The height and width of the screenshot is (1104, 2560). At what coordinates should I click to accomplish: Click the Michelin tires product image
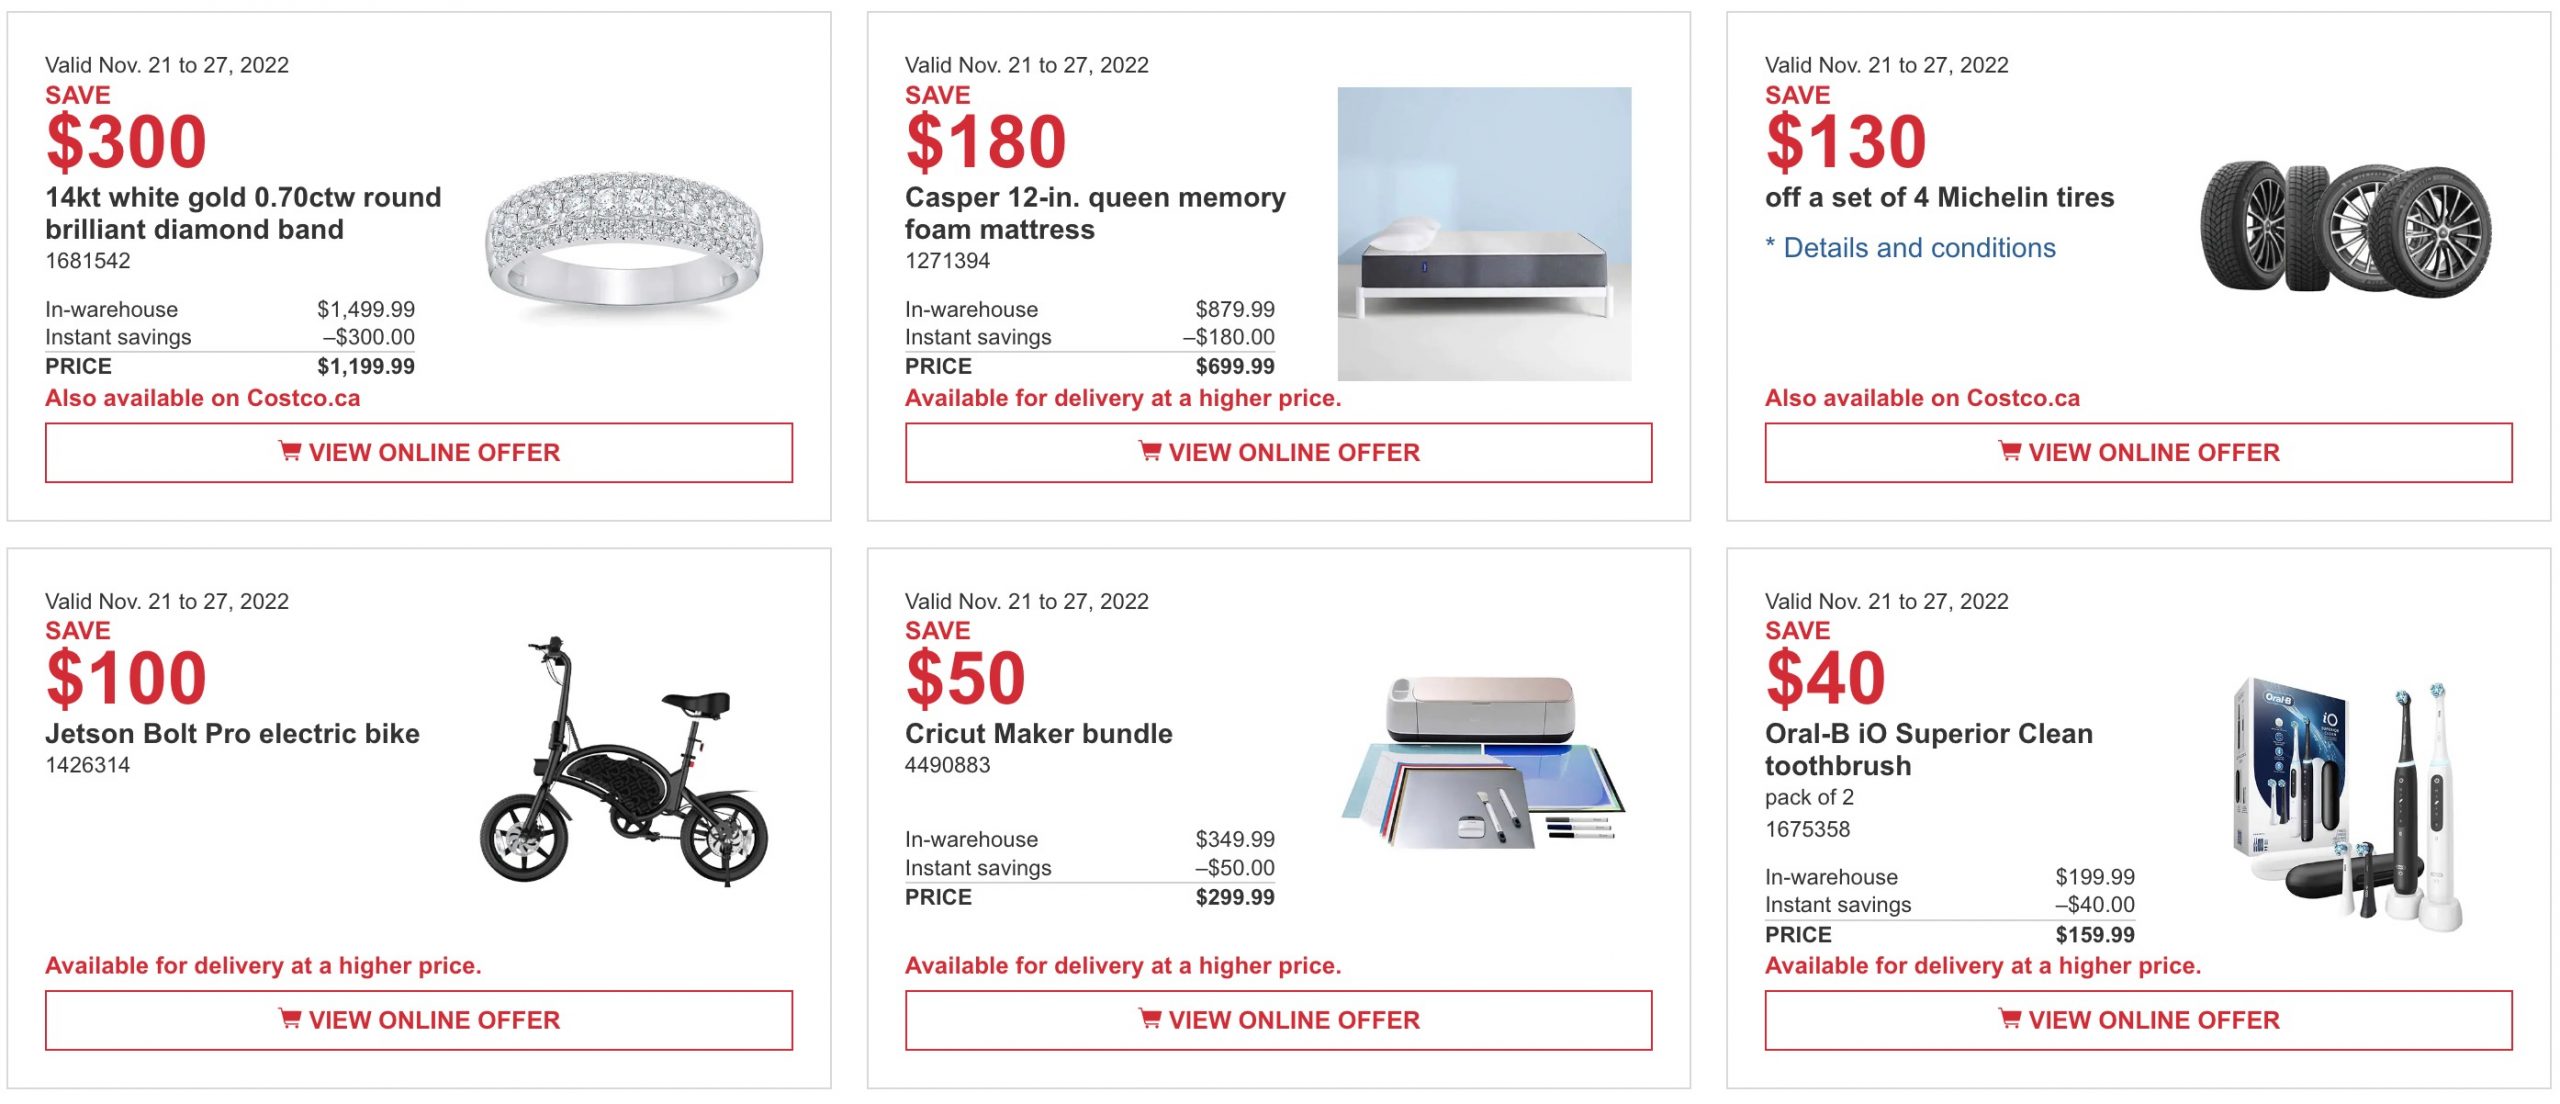click(x=2346, y=230)
